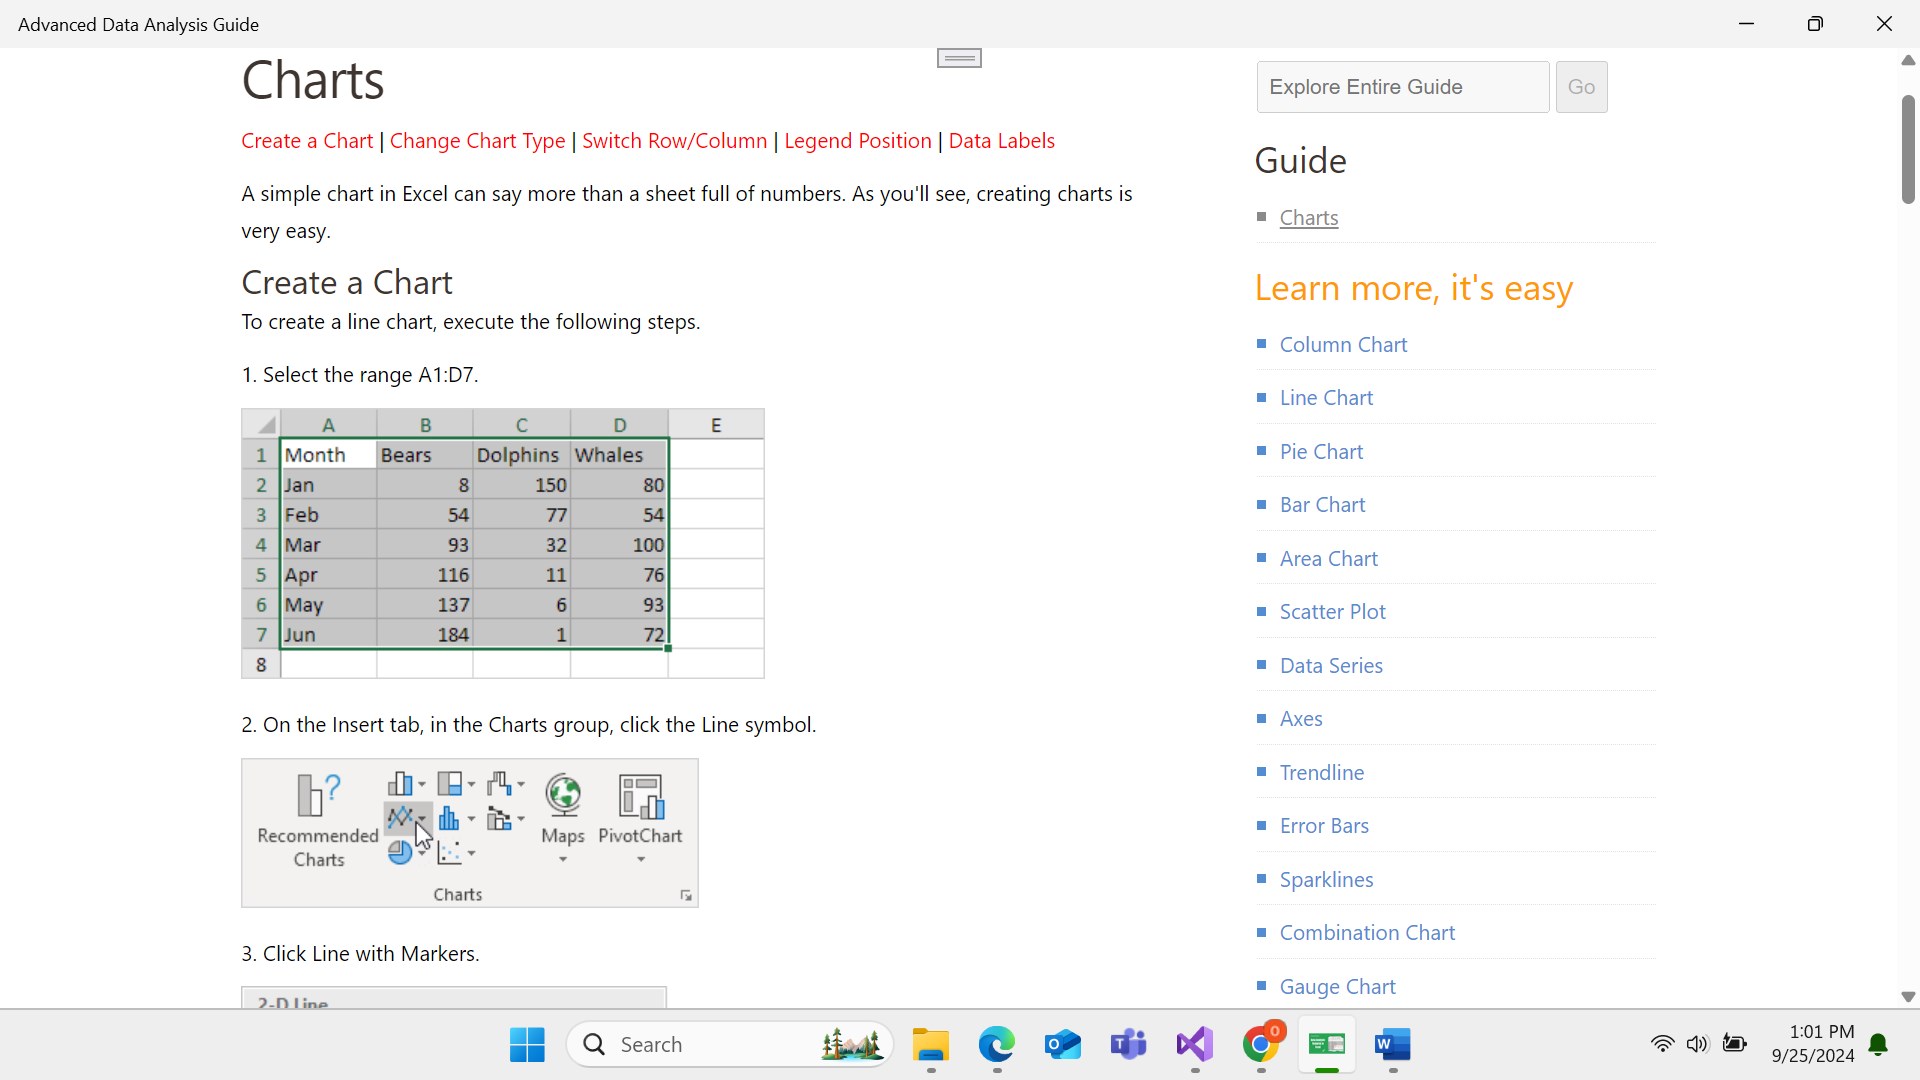Open the Combination Chart guide link
This screenshot has height=1080, width=1920.
1367,933
